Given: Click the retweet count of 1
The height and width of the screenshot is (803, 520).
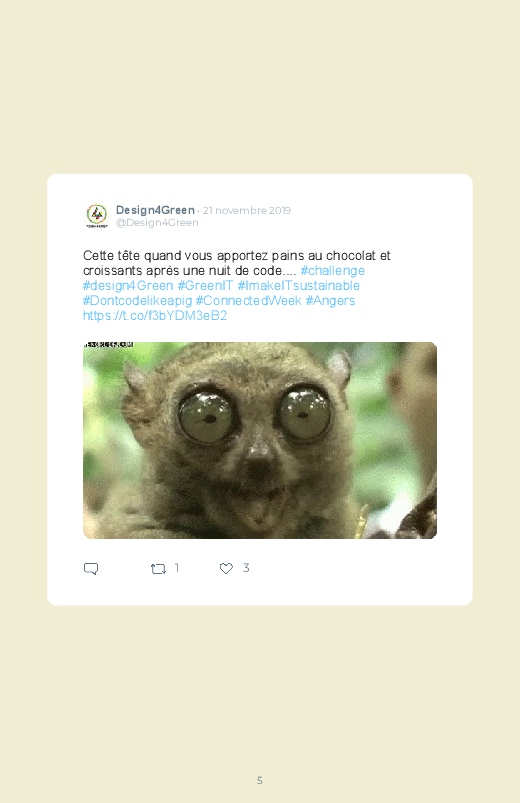Looking at the screenshot, I should pyautogui.click(x=176, y=567).
